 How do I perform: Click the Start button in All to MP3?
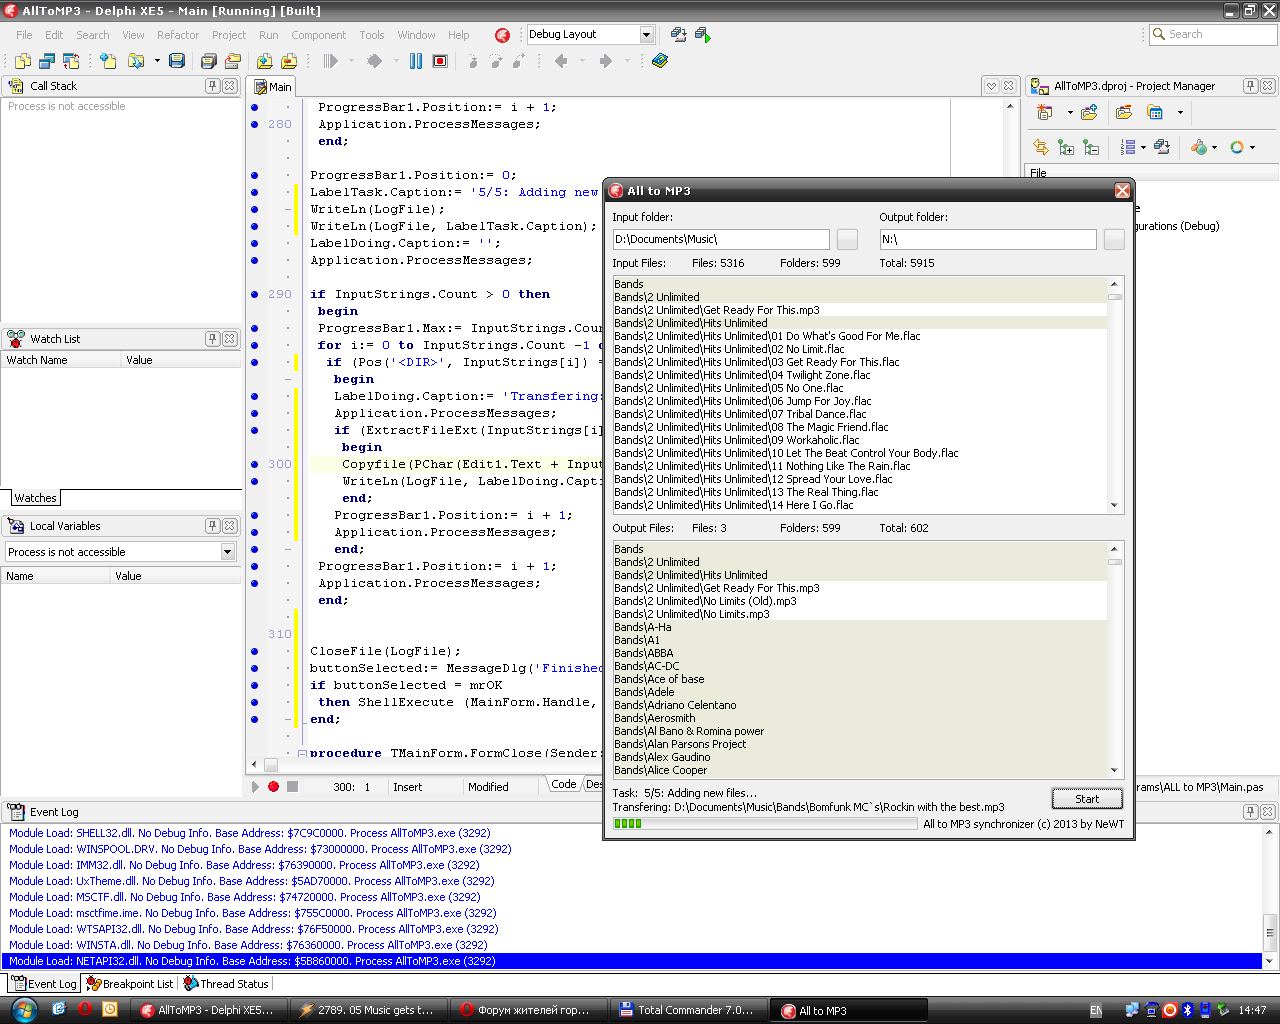click(1087, 799)
